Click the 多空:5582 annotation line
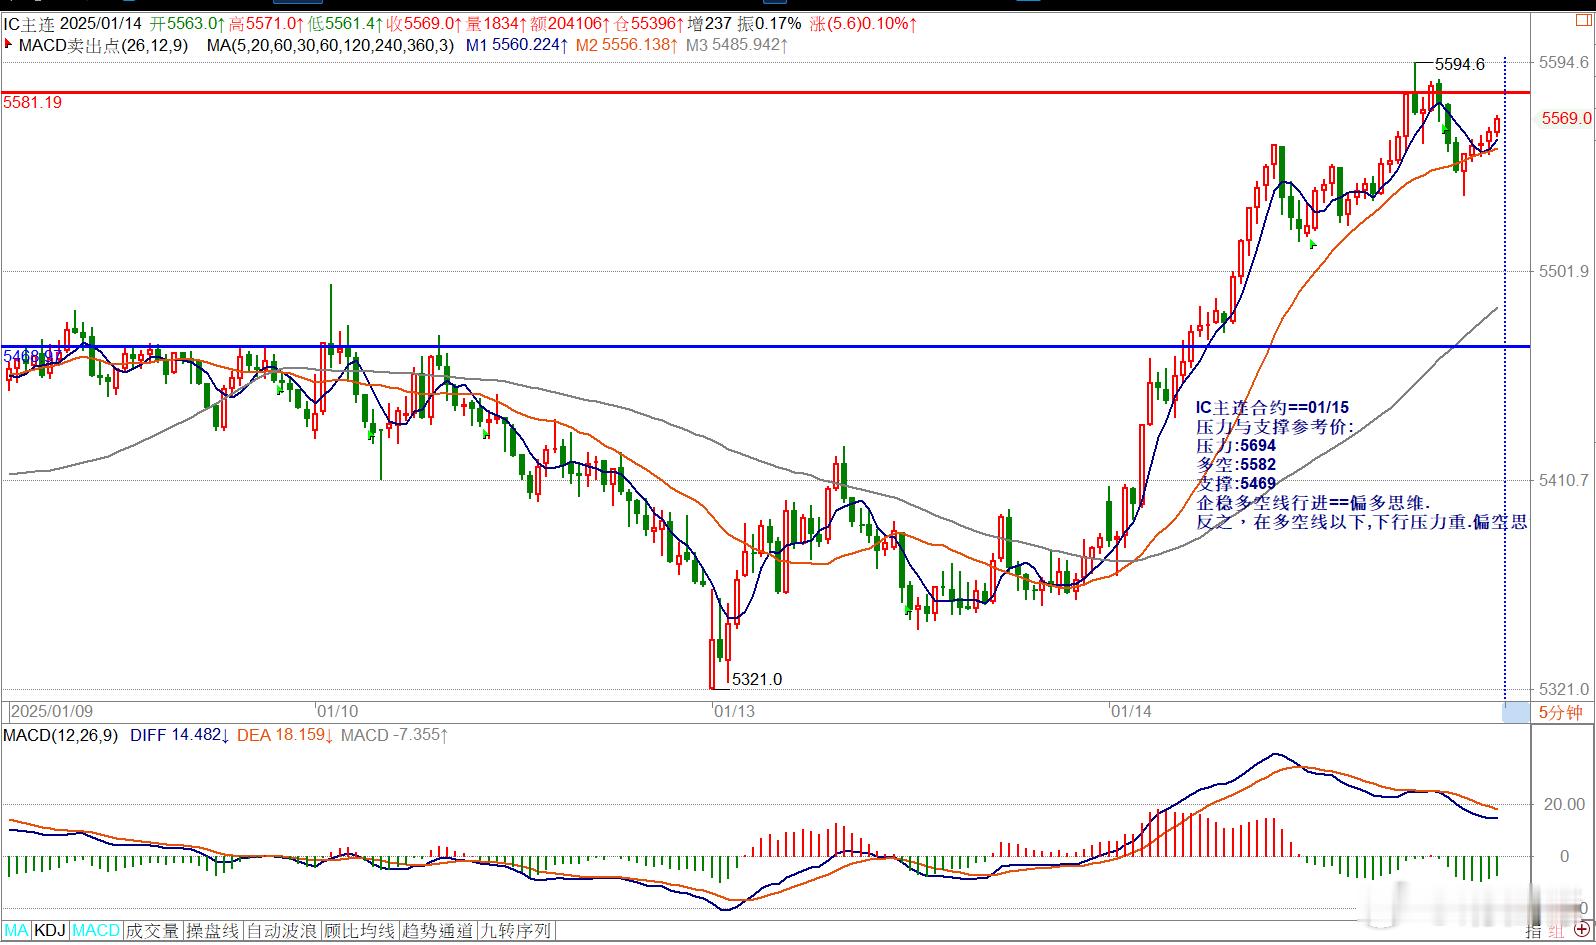This screenshot has height=945, width=1596. (1236, 465)
